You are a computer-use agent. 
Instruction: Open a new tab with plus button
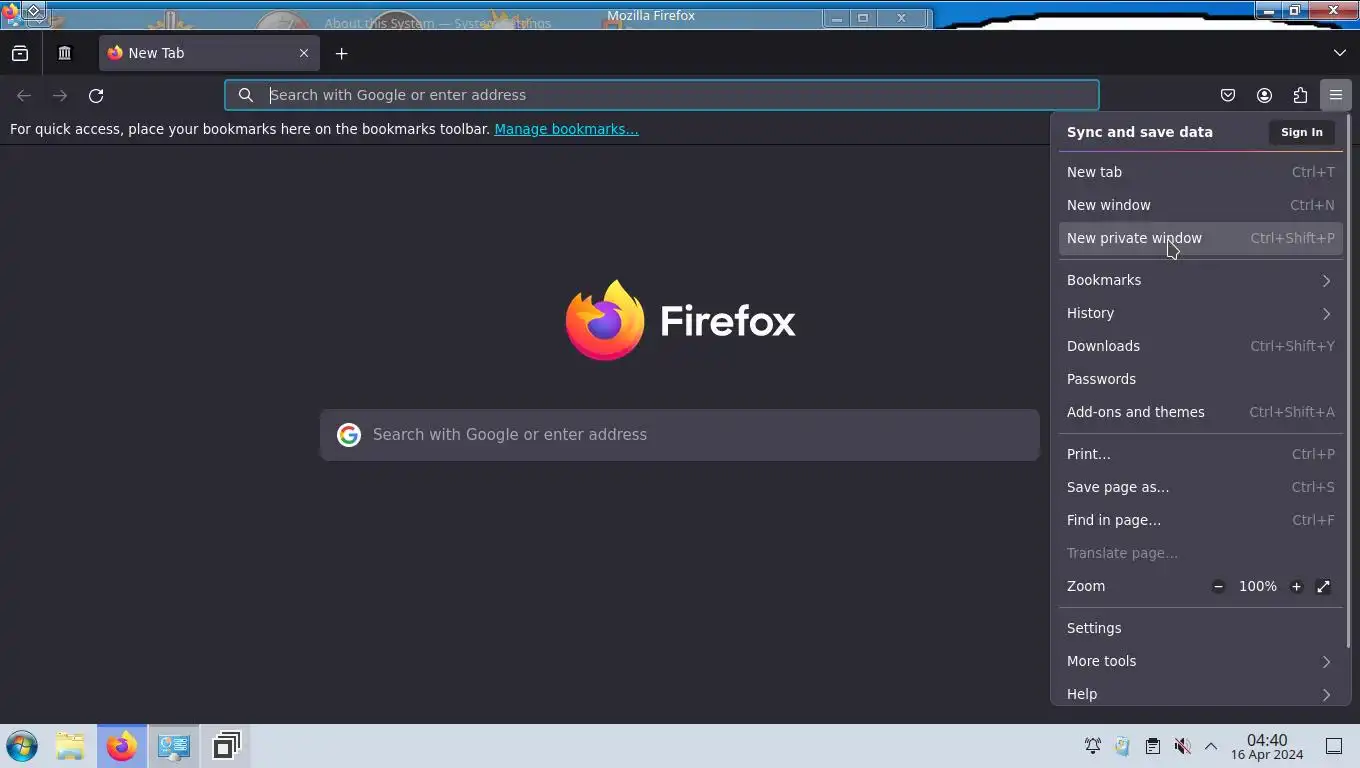point(341,53)
